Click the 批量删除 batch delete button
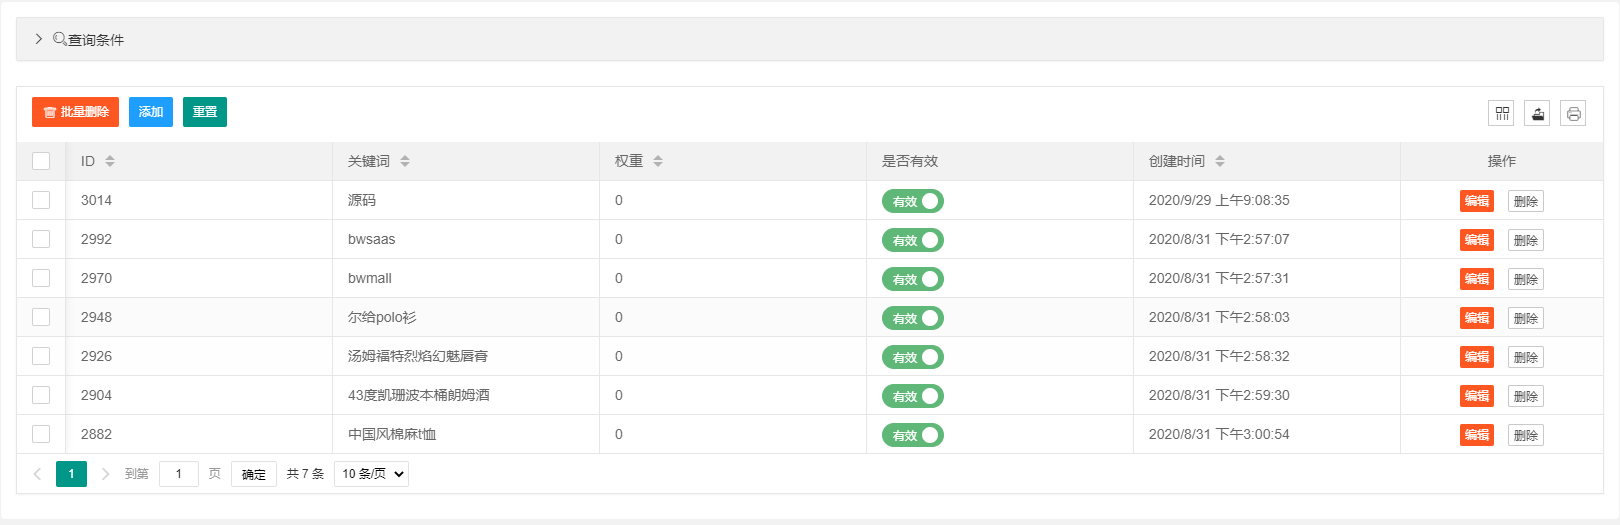This screenshot has height=525, width=1620. [x=75, y=112]
